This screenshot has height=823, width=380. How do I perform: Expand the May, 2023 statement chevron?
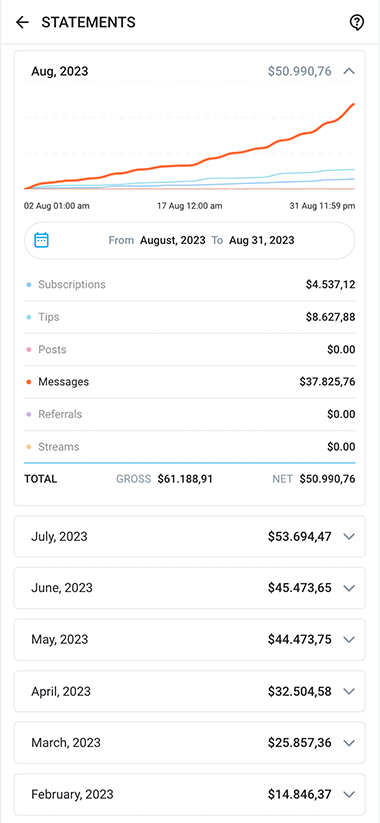(x=349, y=639)
